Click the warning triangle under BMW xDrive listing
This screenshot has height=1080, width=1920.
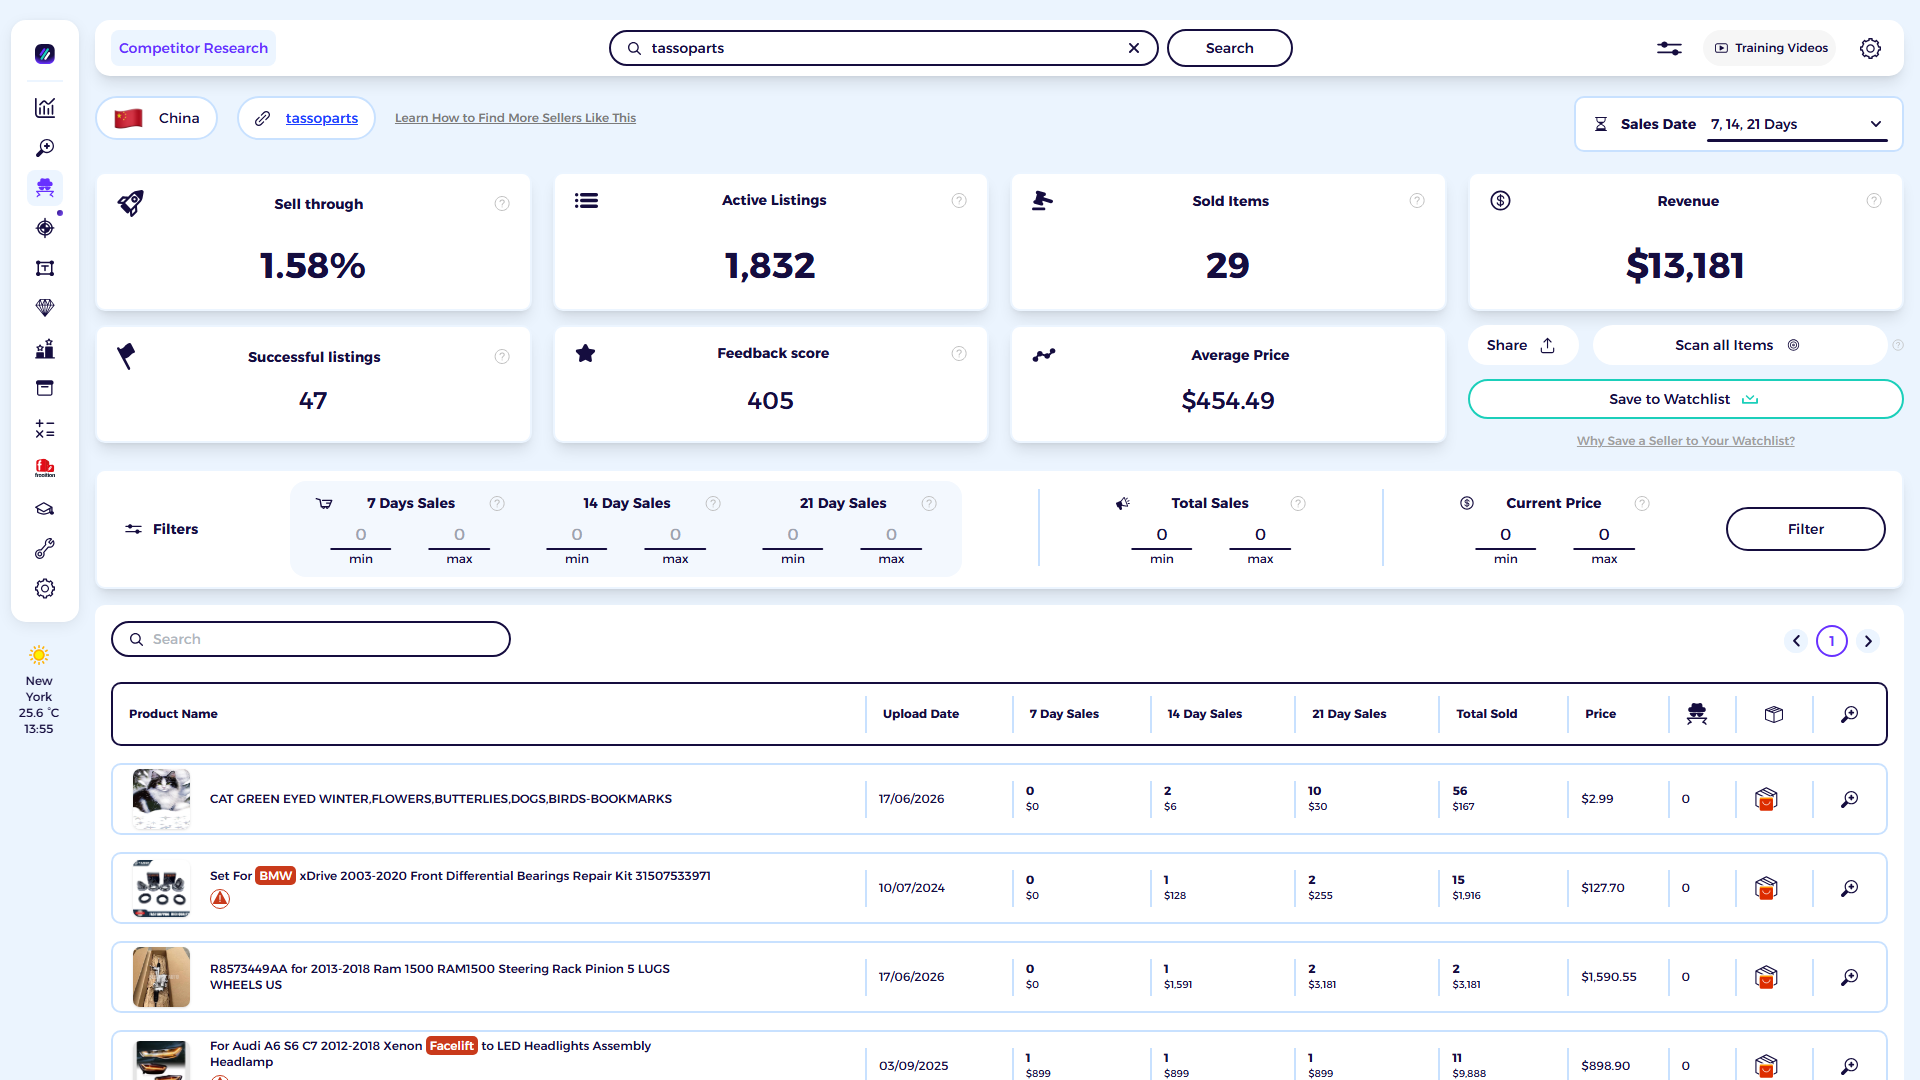(220, 899)
